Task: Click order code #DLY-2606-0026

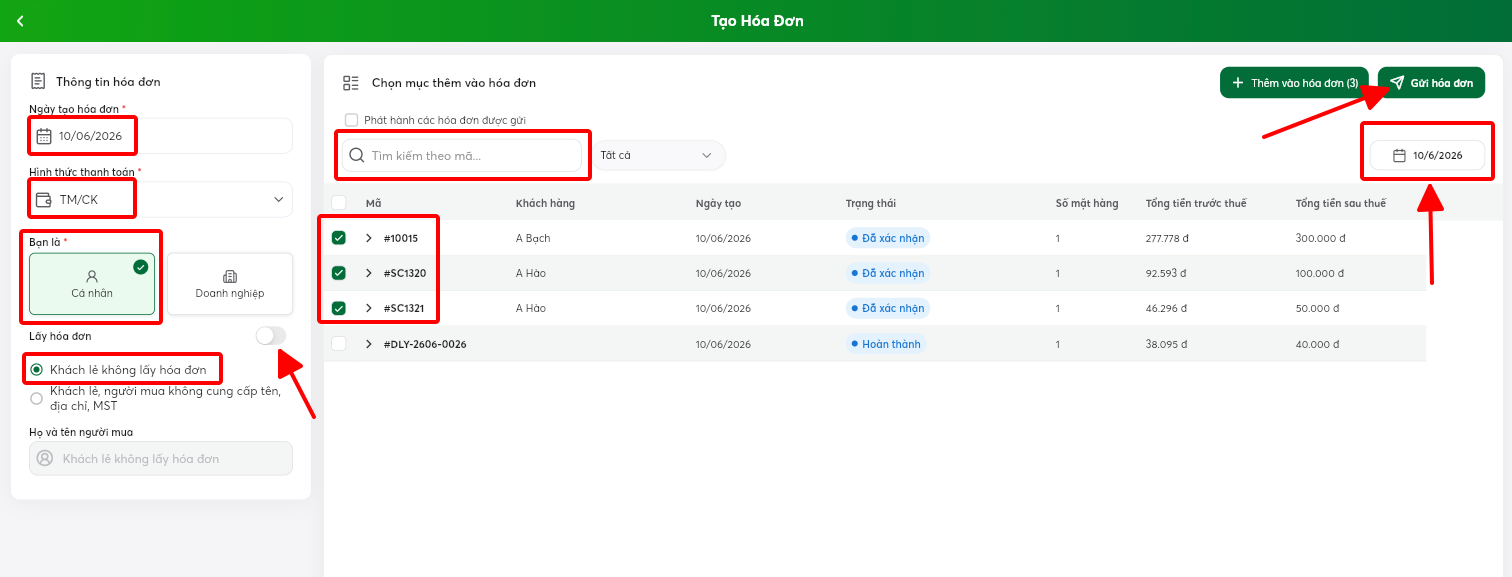Action: 425,344
